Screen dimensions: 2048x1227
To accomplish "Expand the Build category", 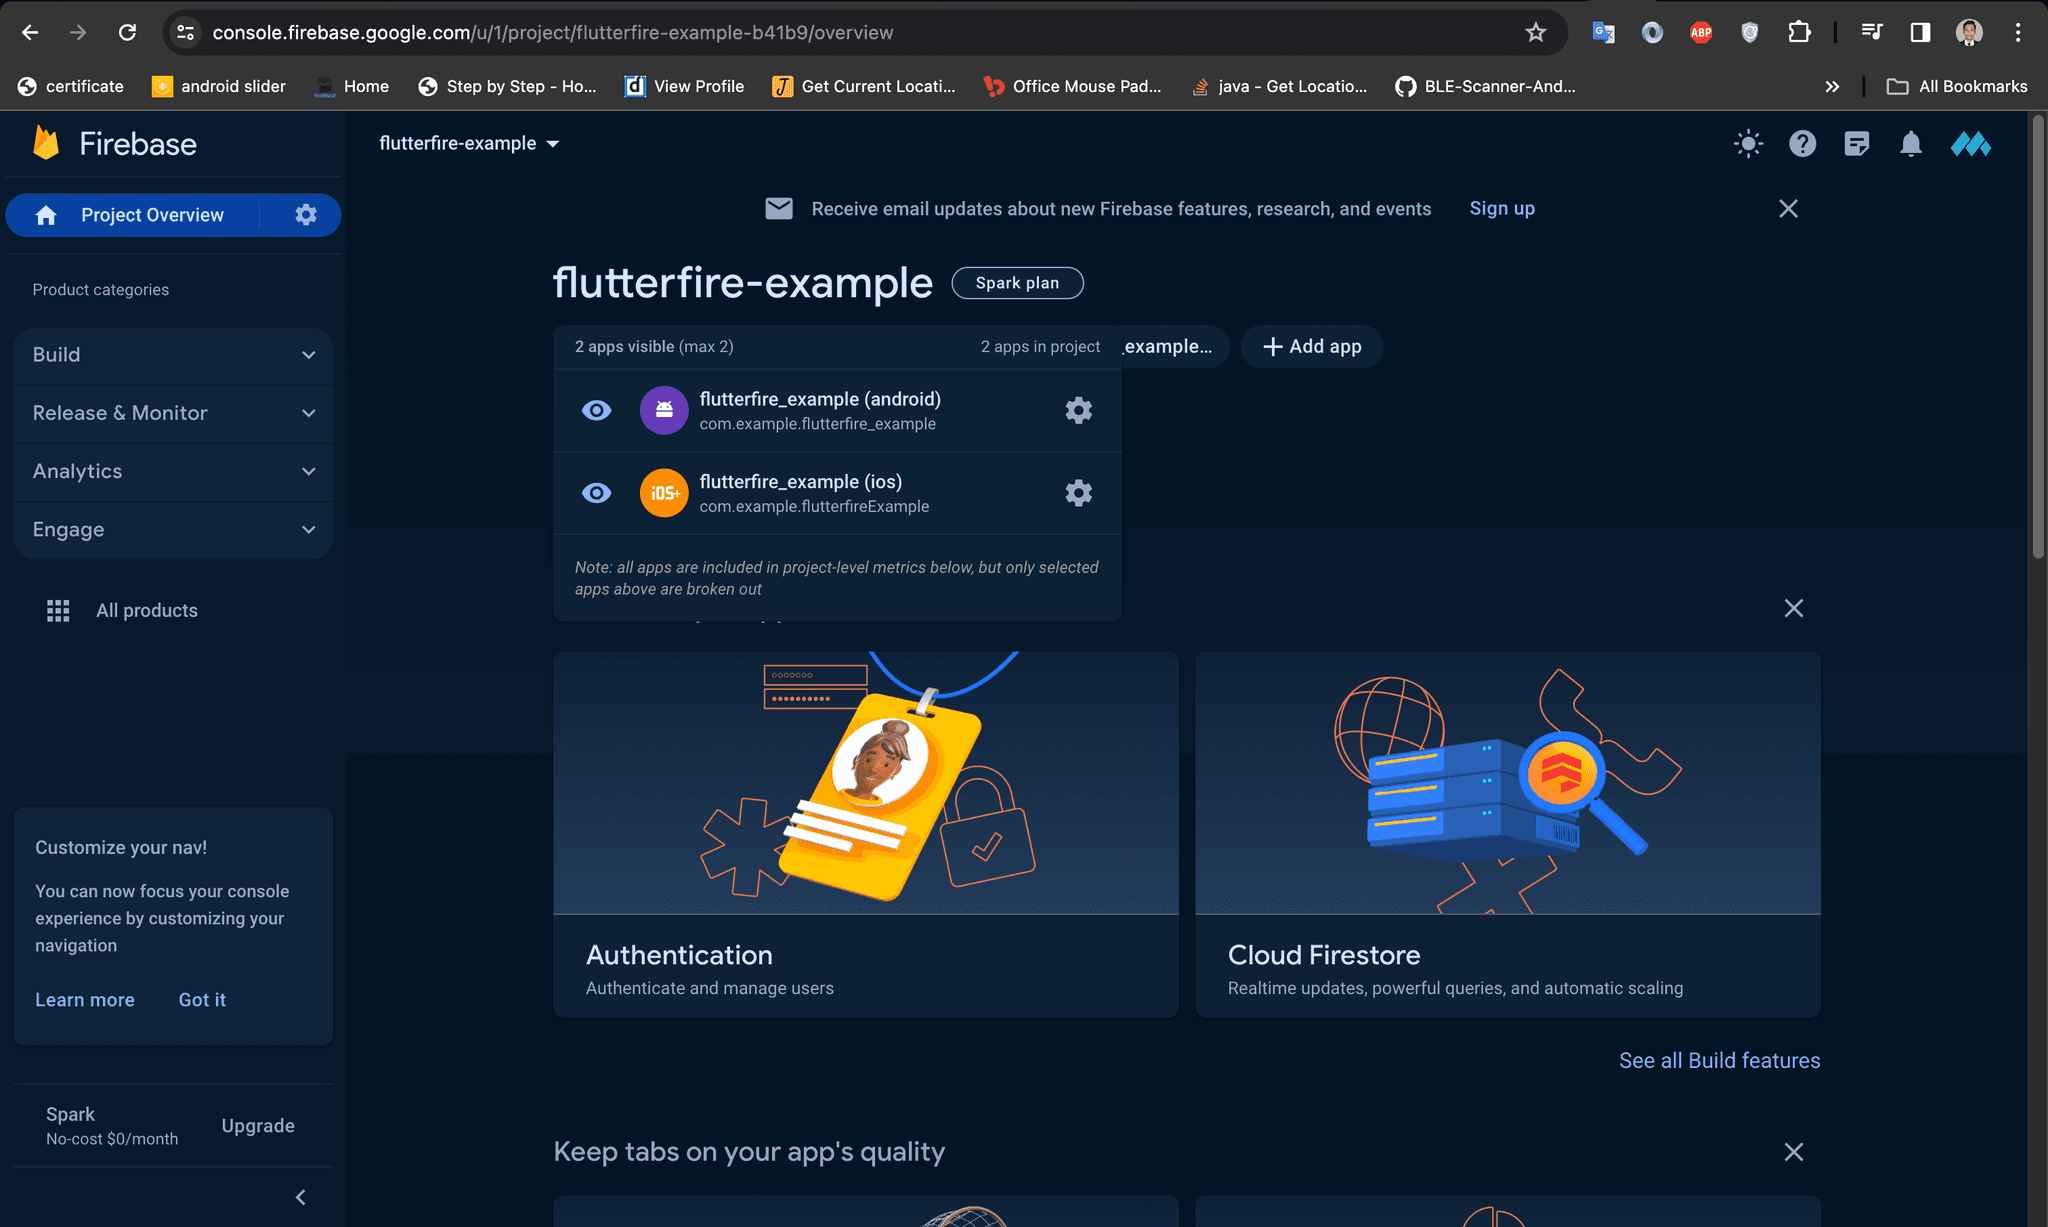I will point(173,355).
